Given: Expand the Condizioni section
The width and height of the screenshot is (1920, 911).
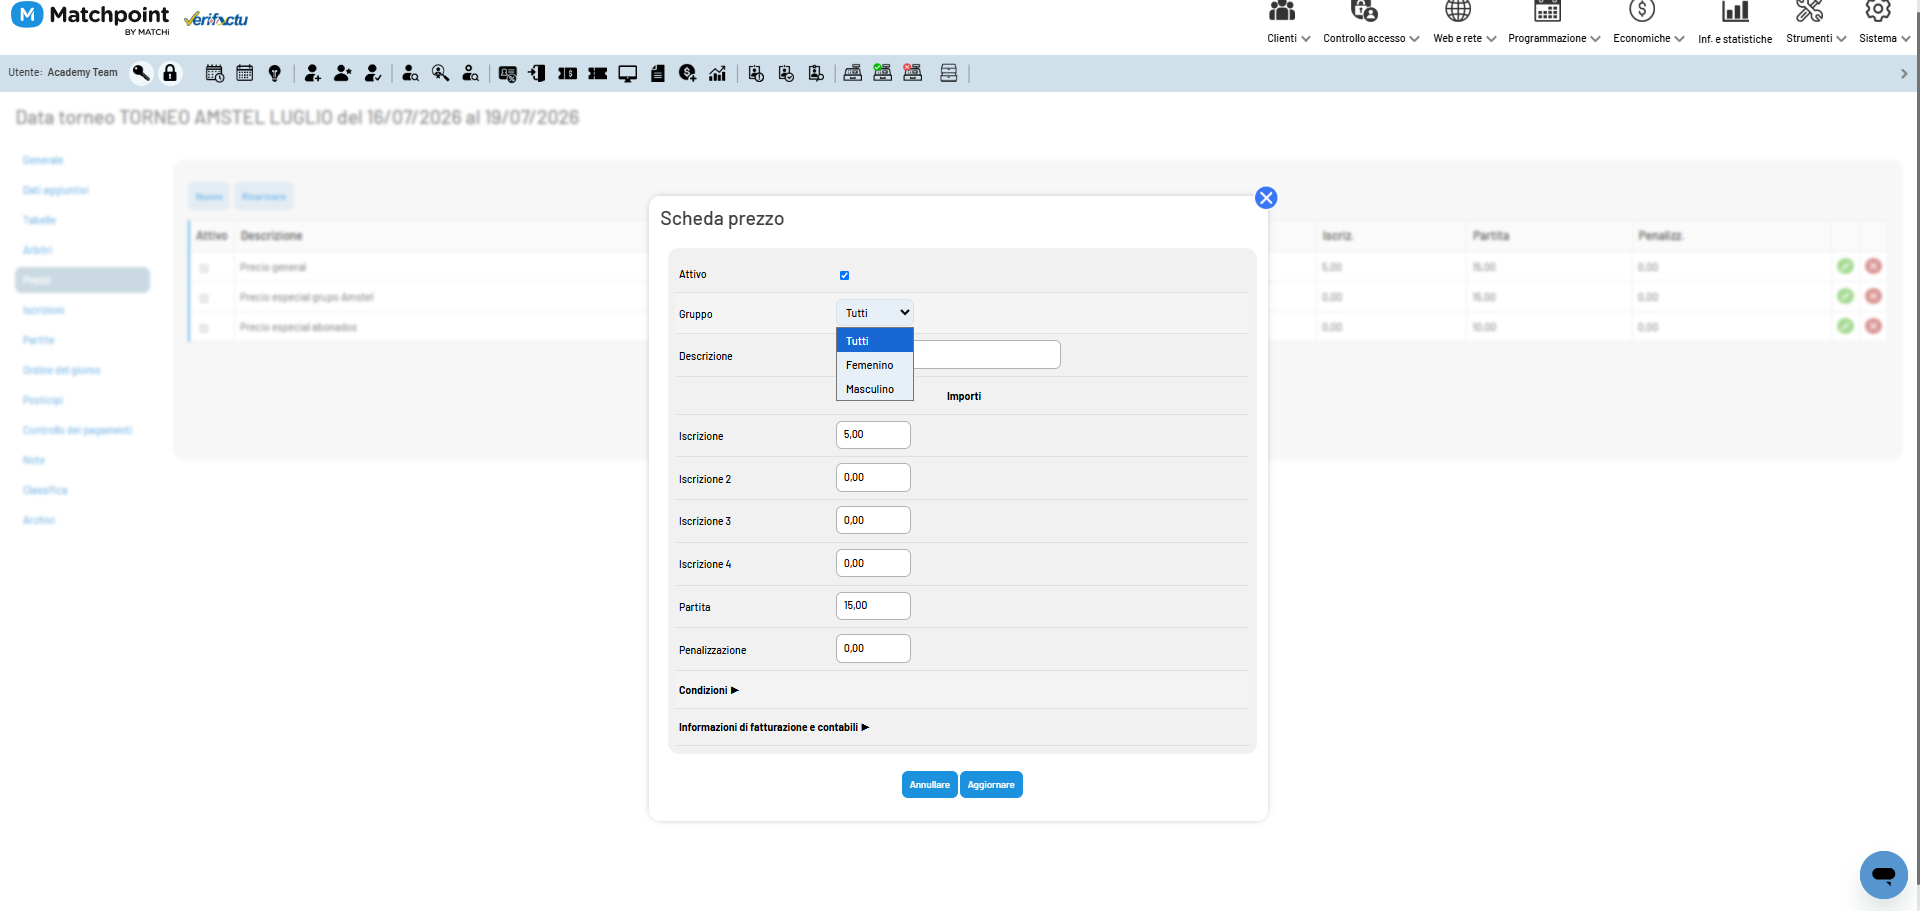Looking at the screenshot, I should coord(708,690).
